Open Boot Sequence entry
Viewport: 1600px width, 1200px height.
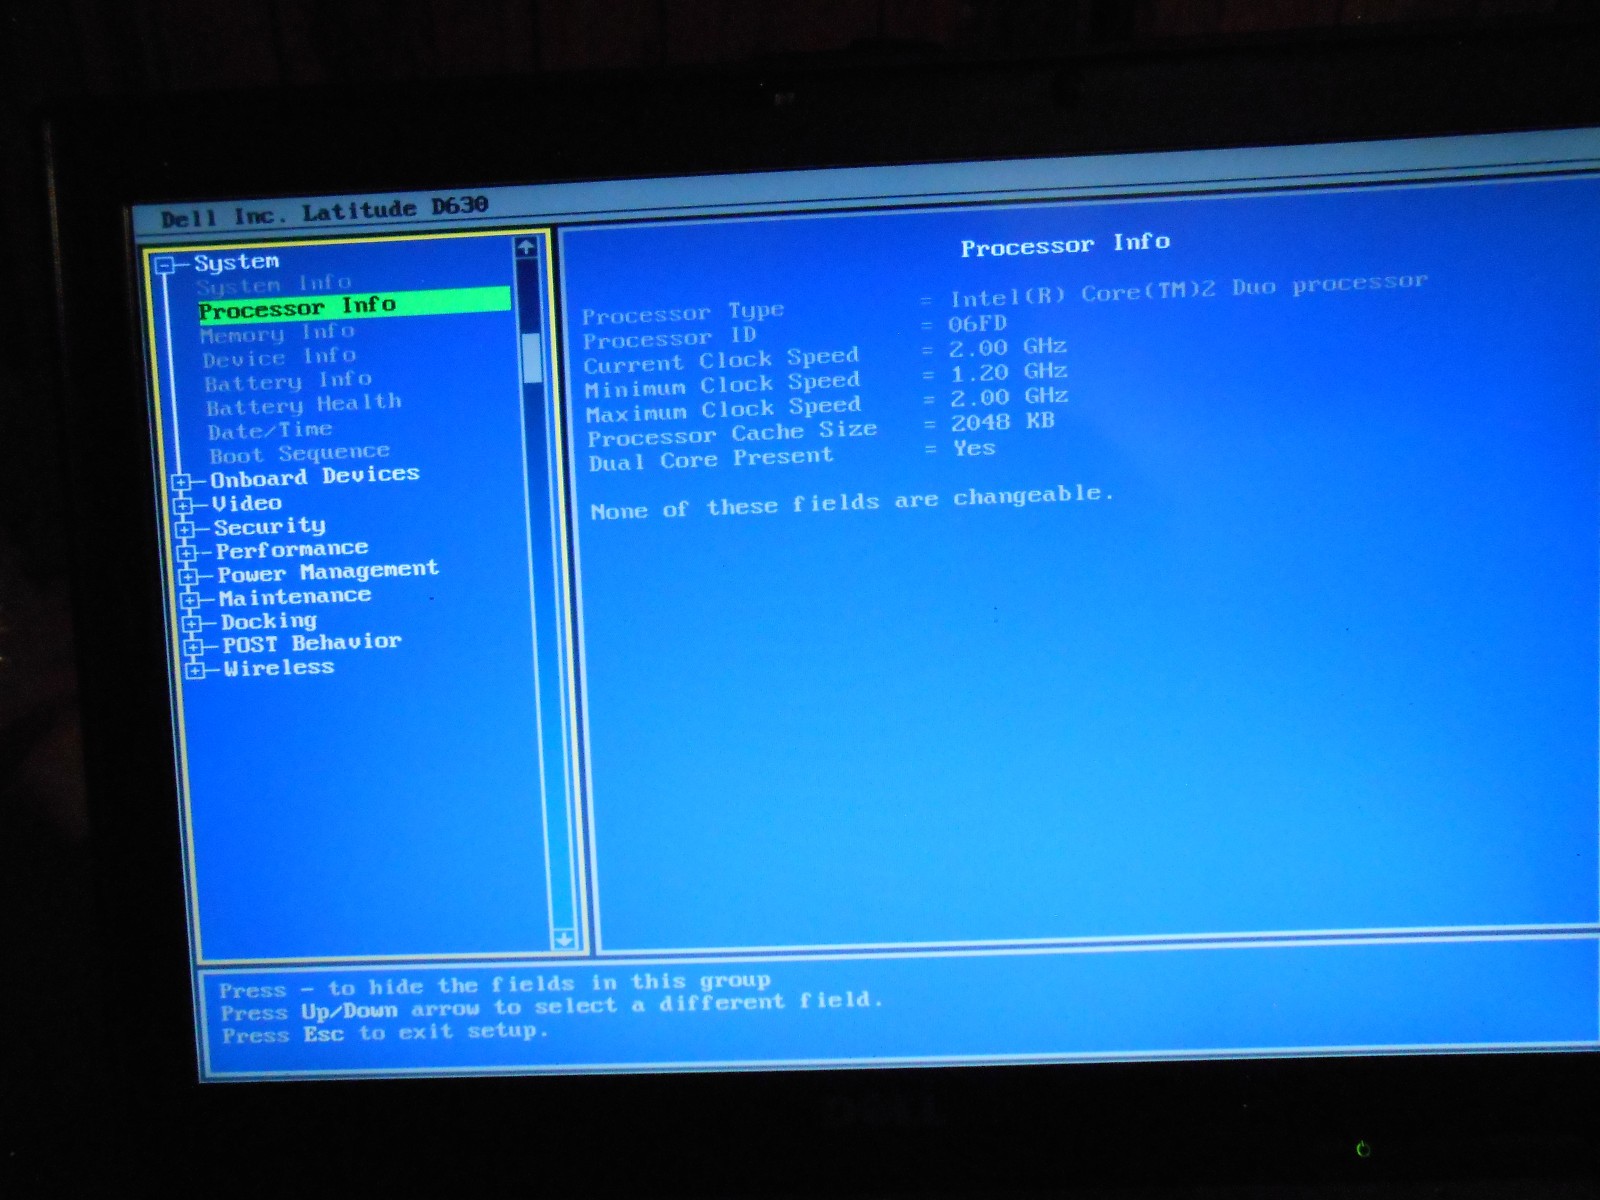pyautogui.click(x=299, y=454)
